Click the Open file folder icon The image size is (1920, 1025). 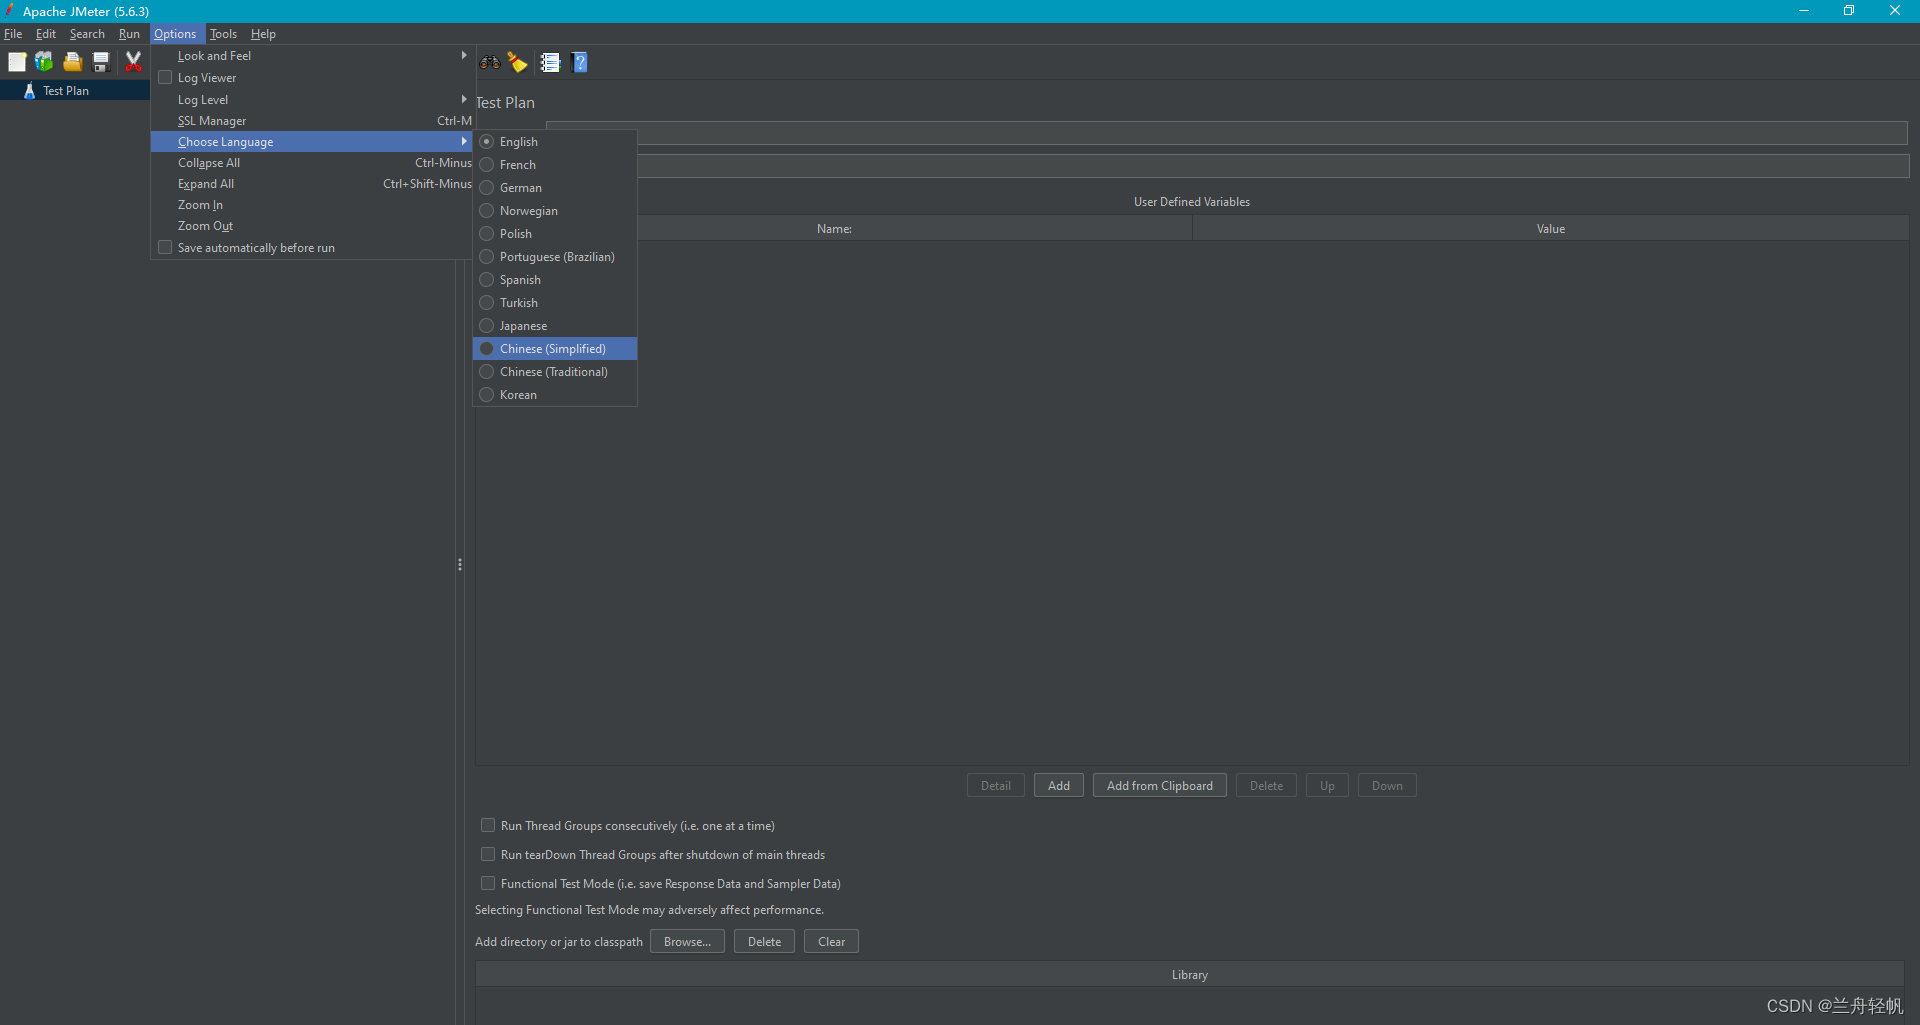point(72,62)
